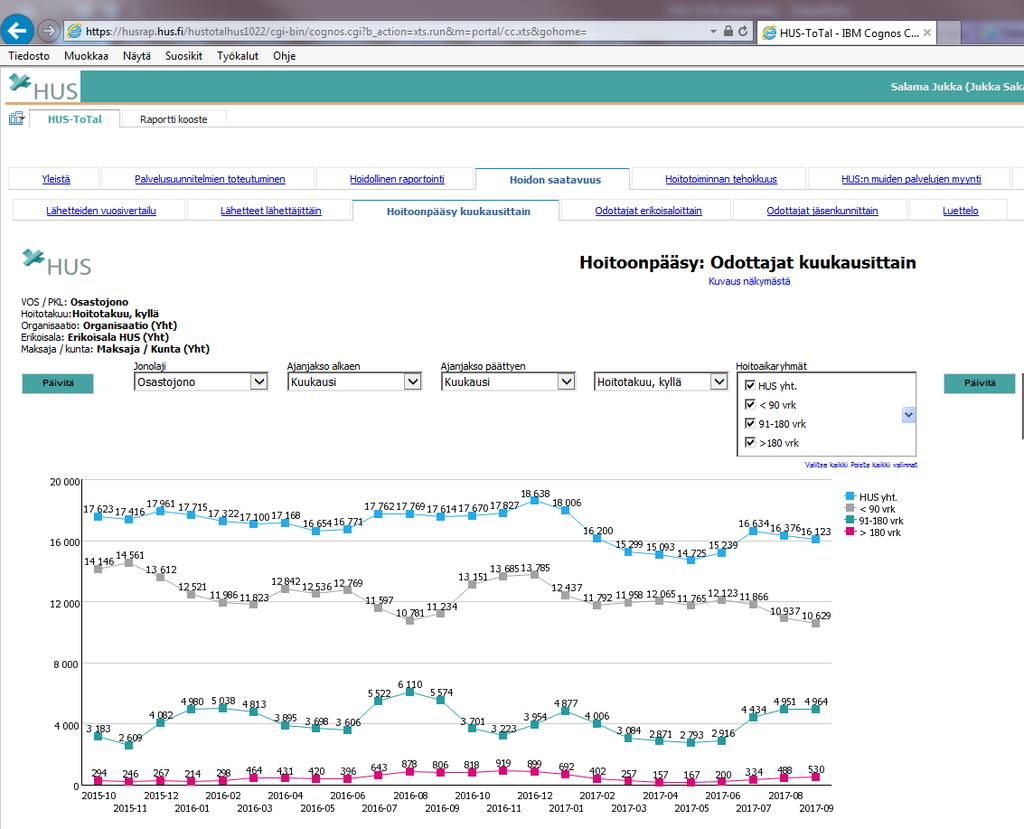Open the address bar history dropdown arrow
This screenshot has height=829, width=1024.
(713, 31)
